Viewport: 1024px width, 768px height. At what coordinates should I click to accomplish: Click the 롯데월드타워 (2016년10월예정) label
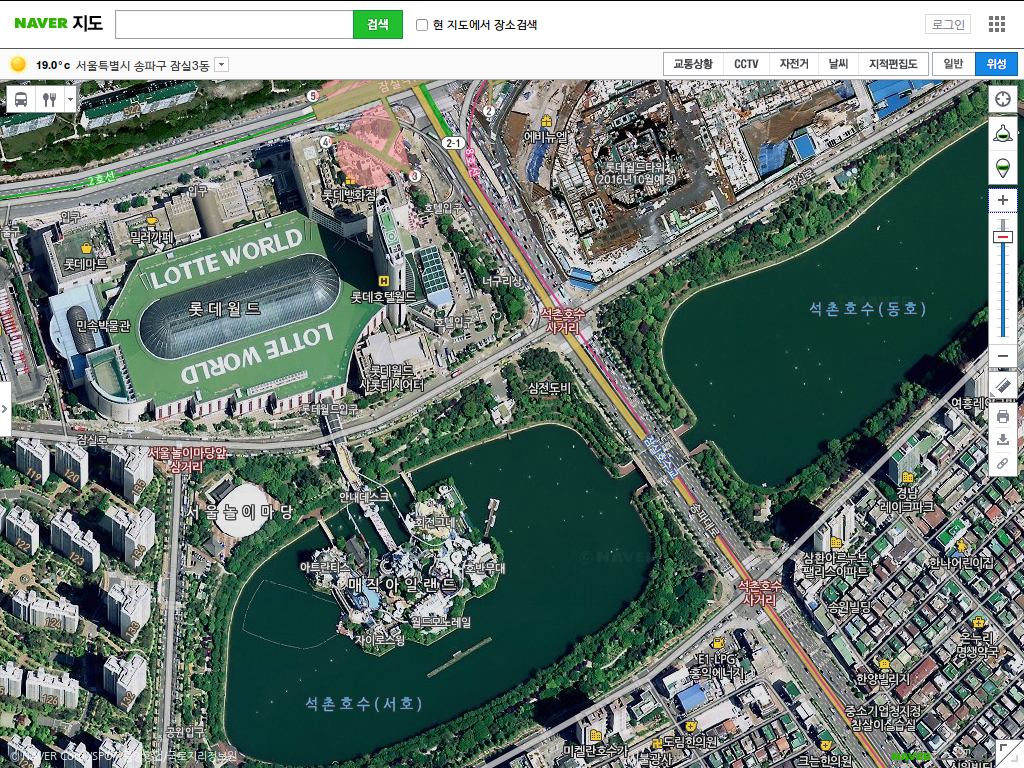pos(634,172)
